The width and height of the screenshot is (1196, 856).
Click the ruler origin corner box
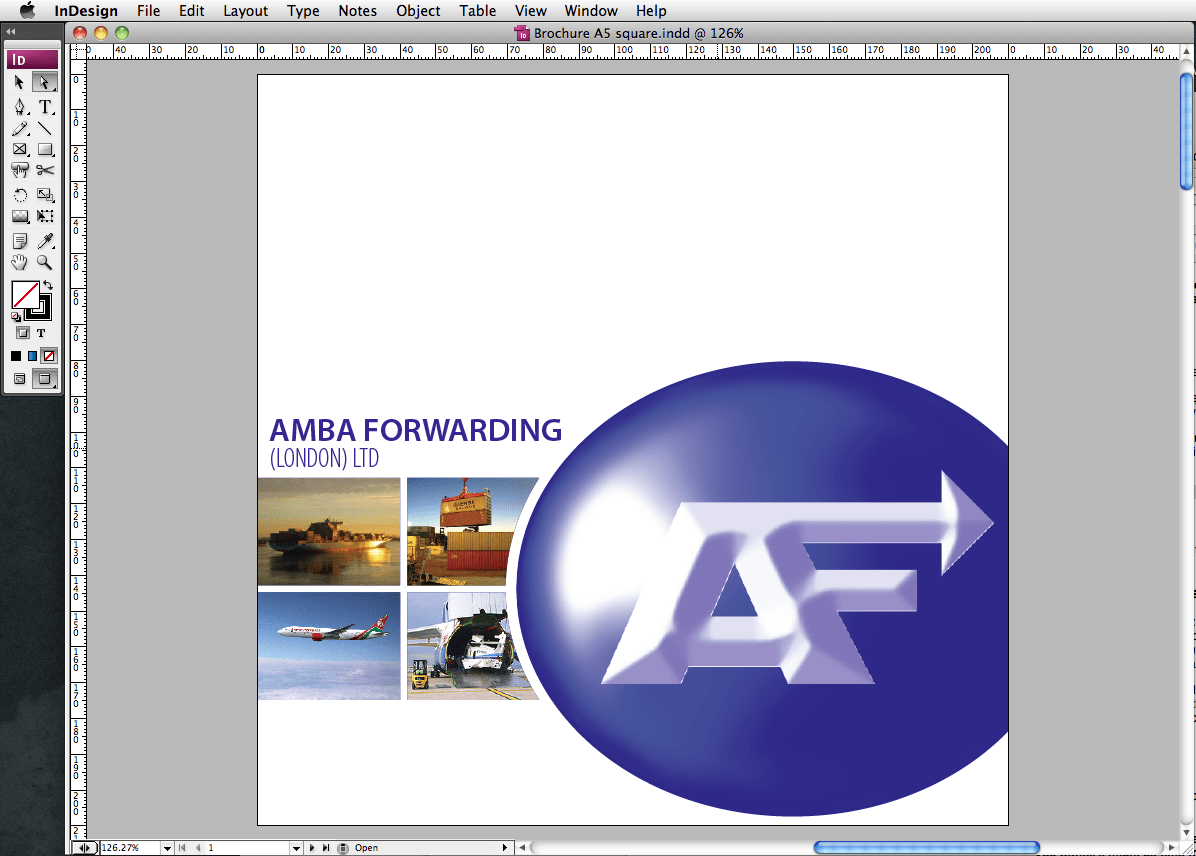[78, 51]
